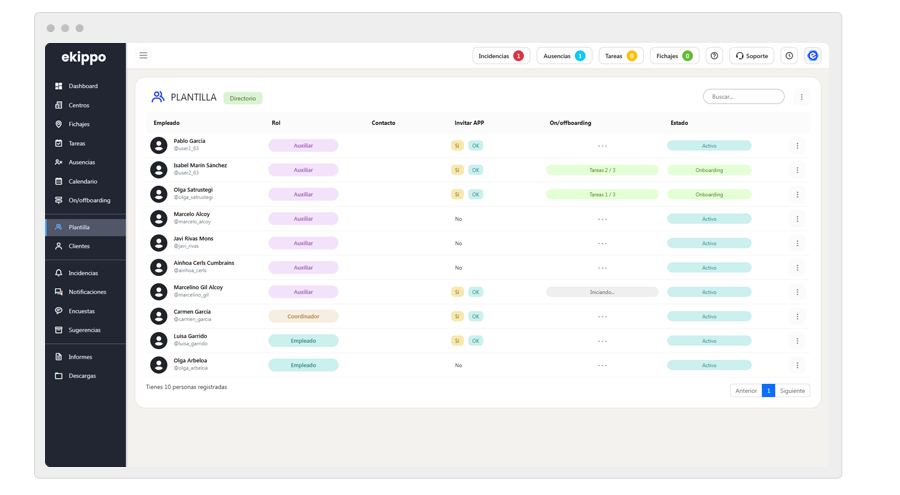Click the help question mark icon
Screen dimensions: 900x495
coord(714,56)
